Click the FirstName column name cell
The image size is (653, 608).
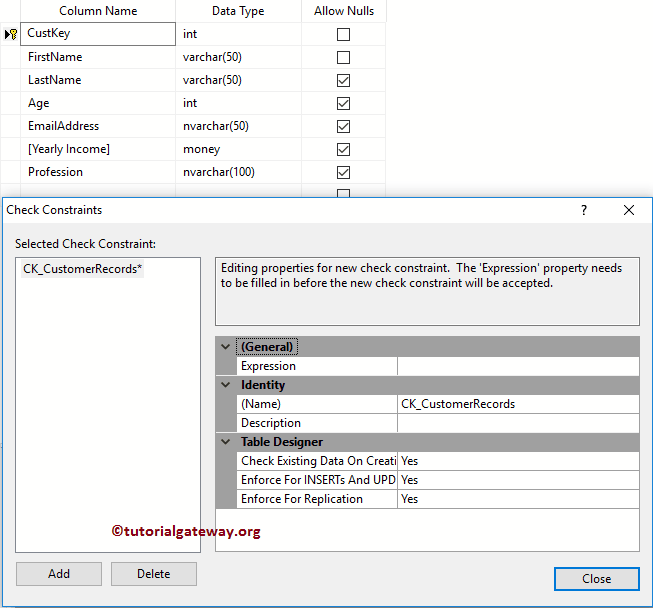[98, 57]
